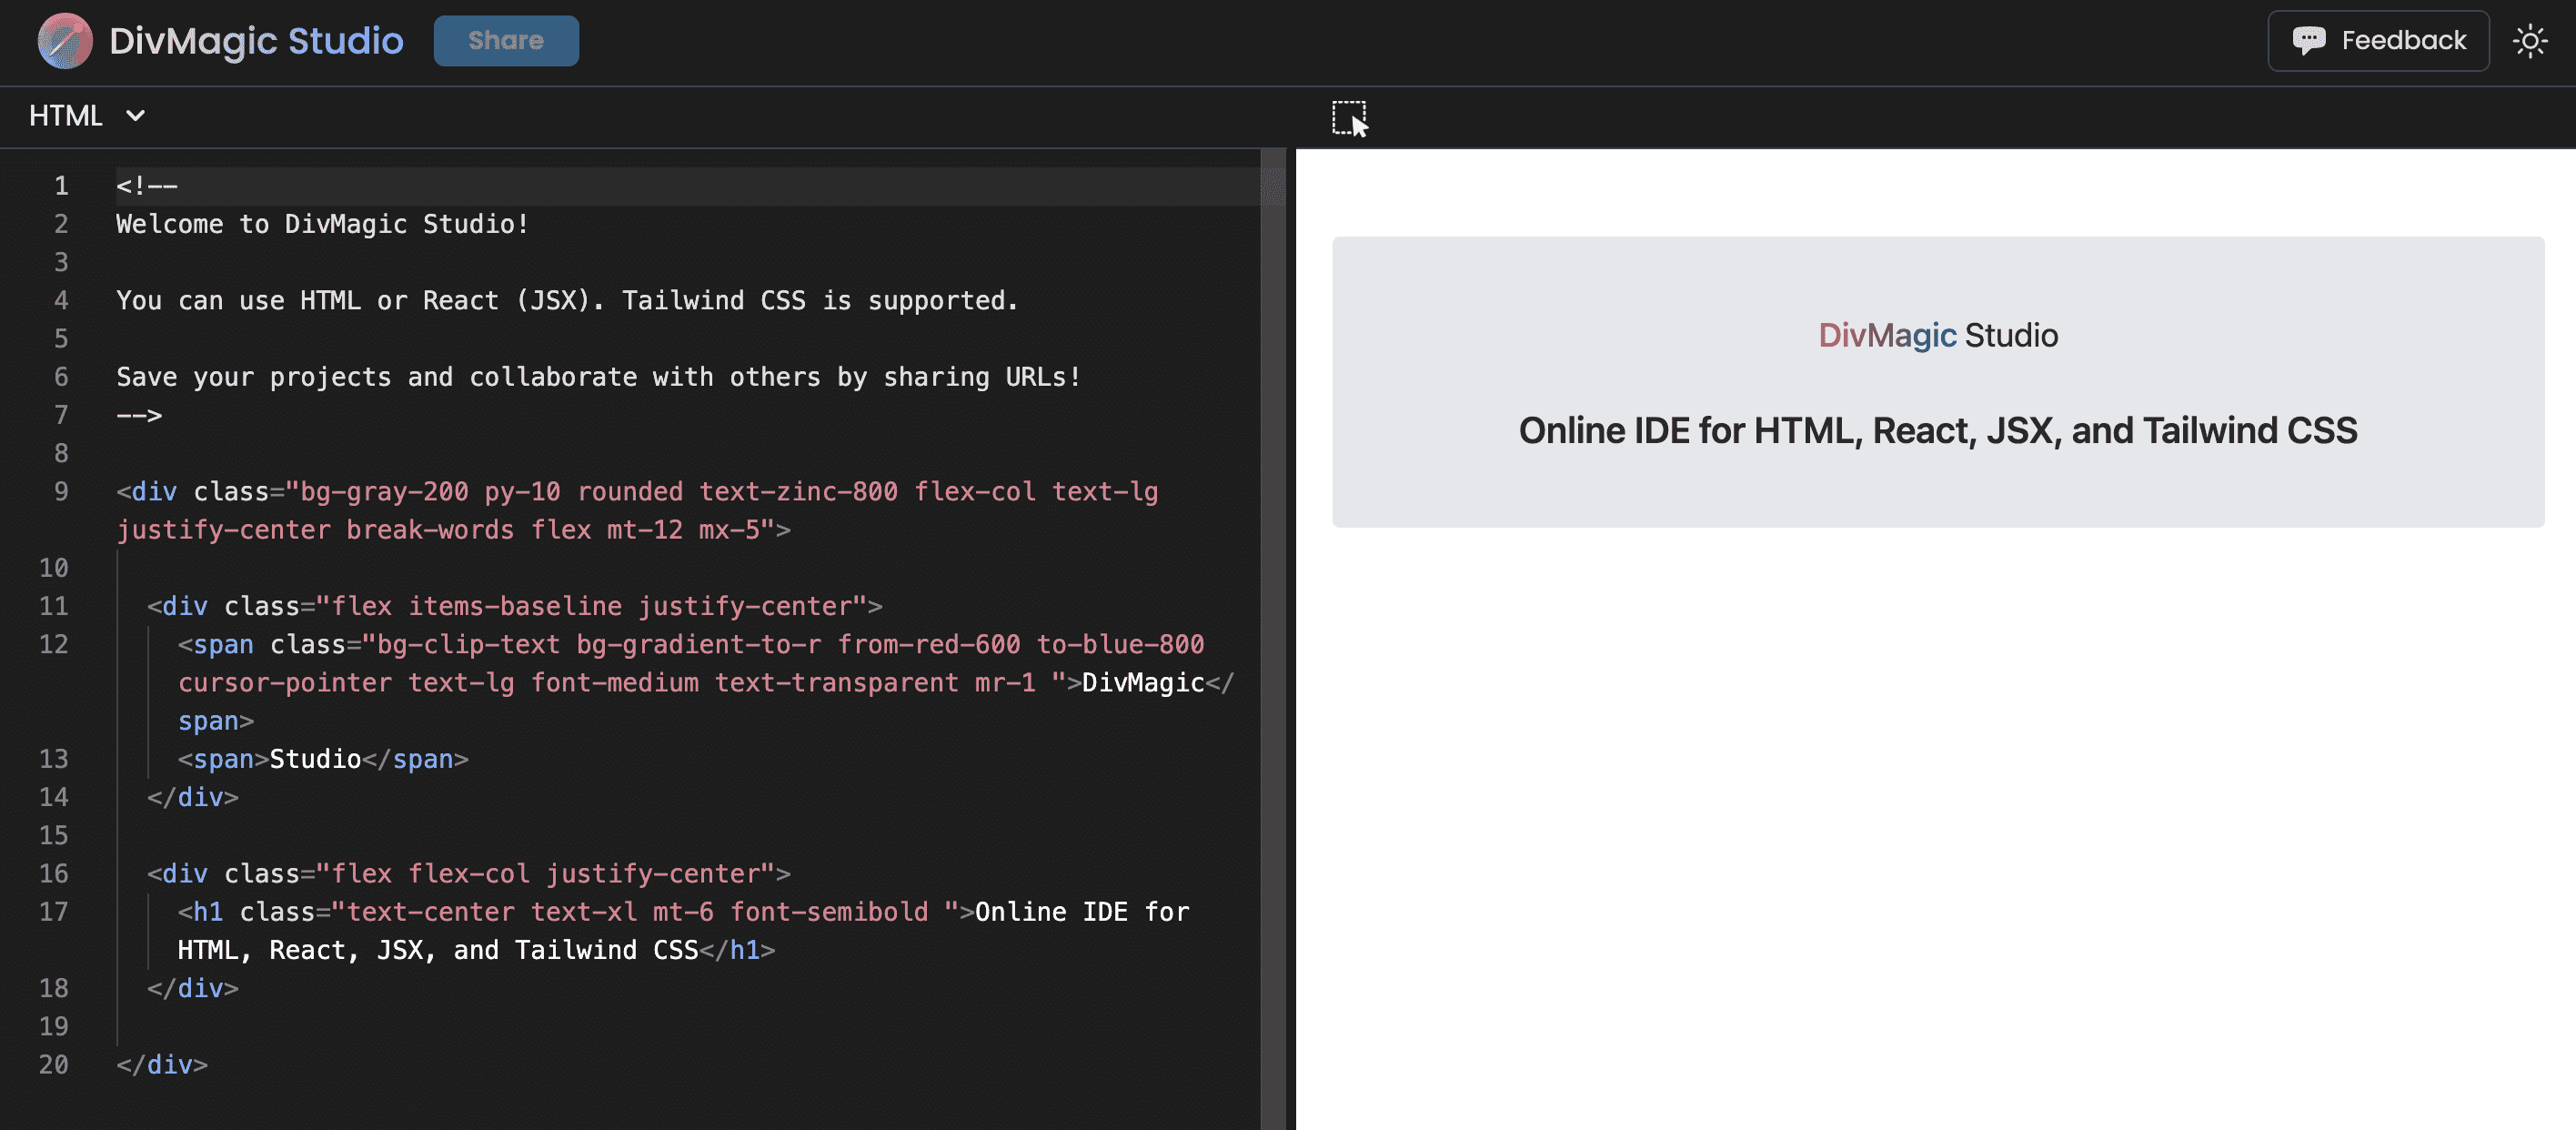This screenshot has width=2576, height=1130.
Task: Click the bg-gray-200 class text in code
Action: (x=384, y=492)
